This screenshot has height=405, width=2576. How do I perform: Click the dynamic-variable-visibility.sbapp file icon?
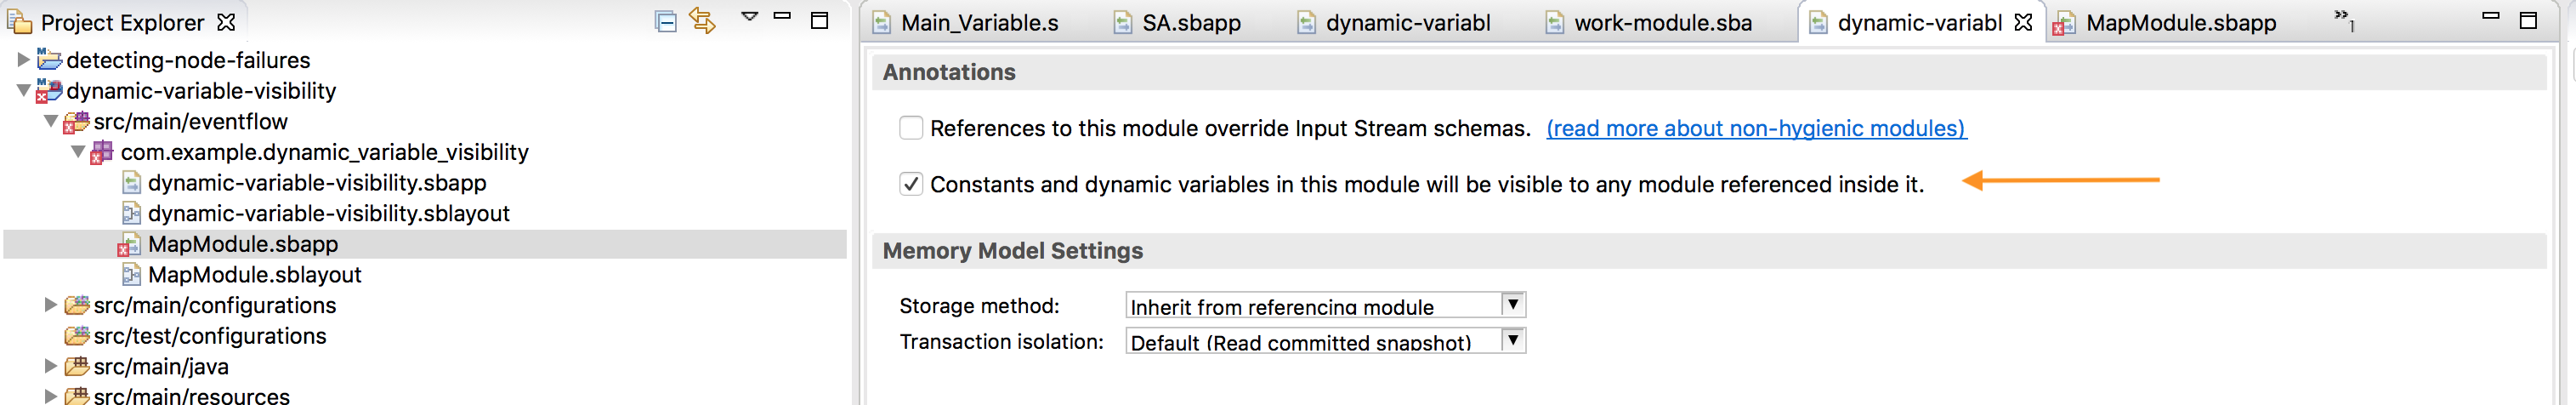pos(131,183)
